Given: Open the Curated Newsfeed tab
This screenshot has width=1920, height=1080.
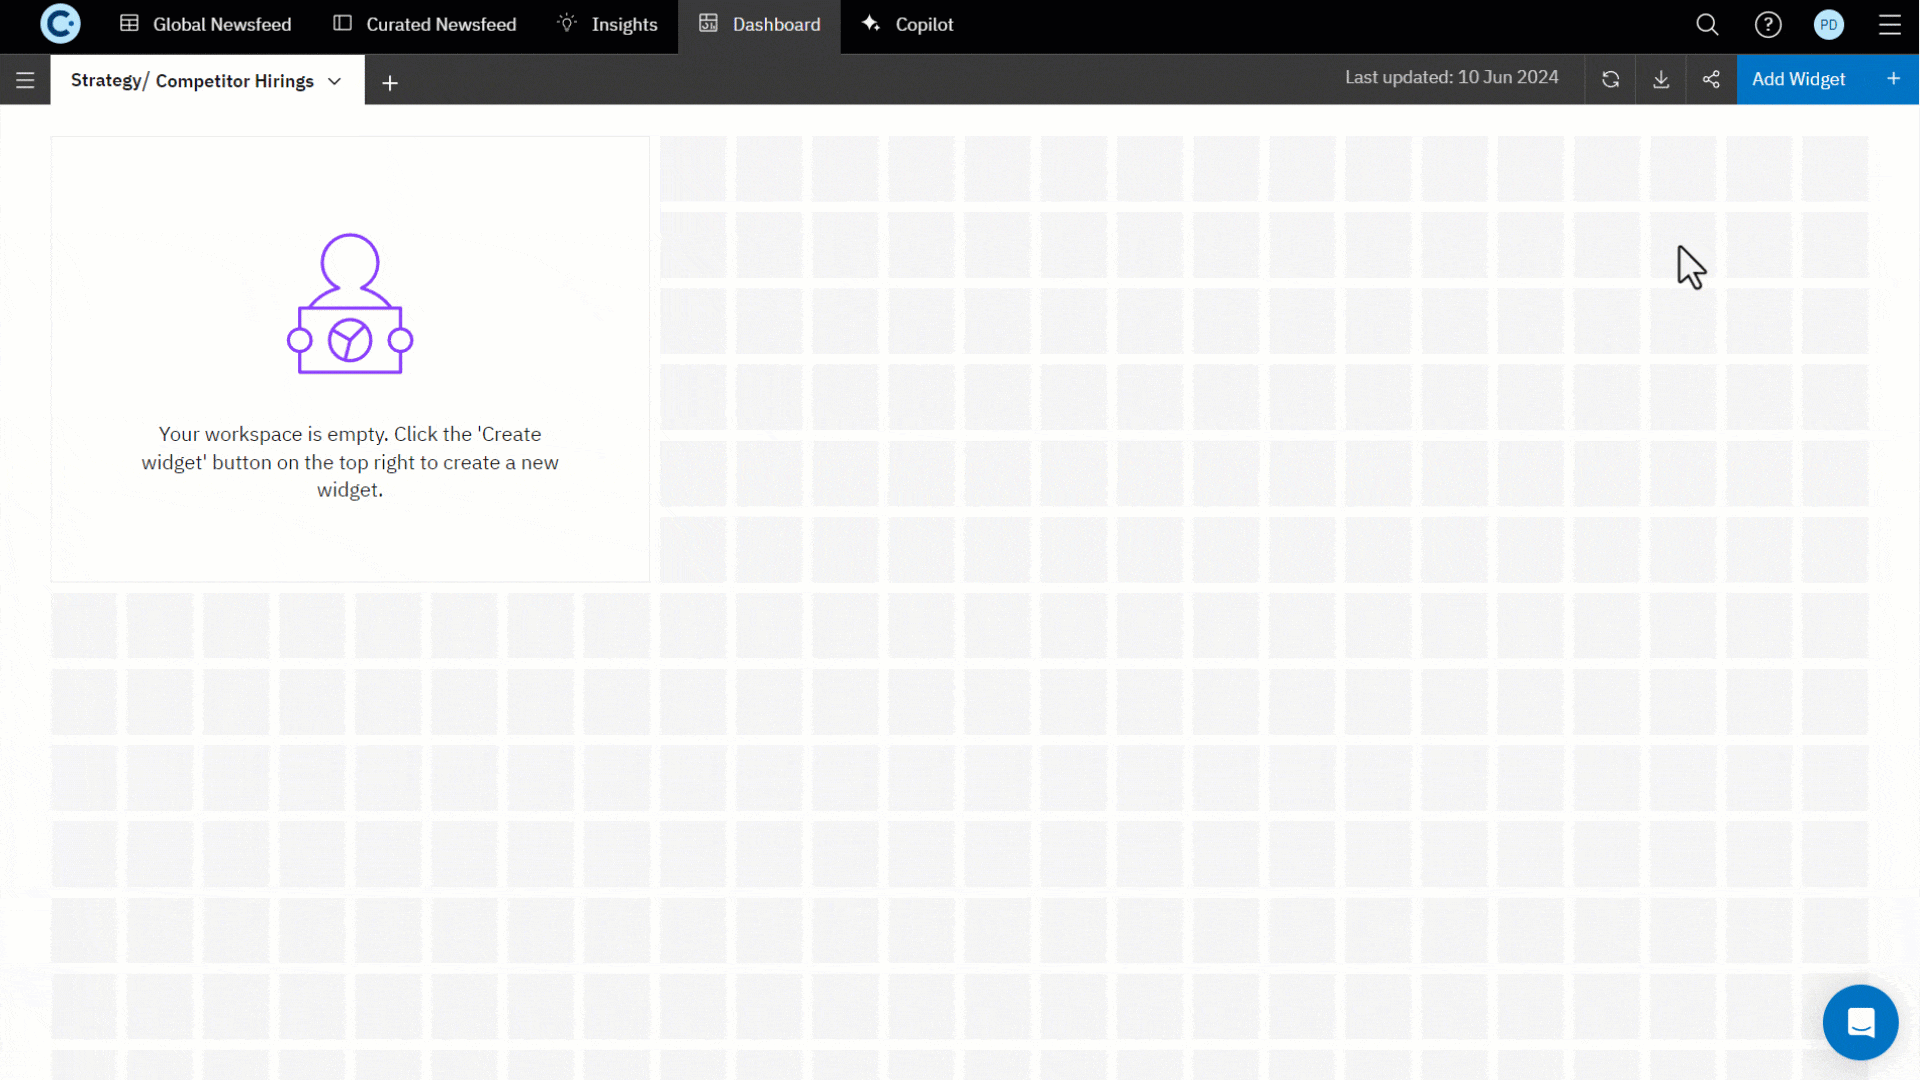Looking at the screenshot, I should click(x=425, y=24).
